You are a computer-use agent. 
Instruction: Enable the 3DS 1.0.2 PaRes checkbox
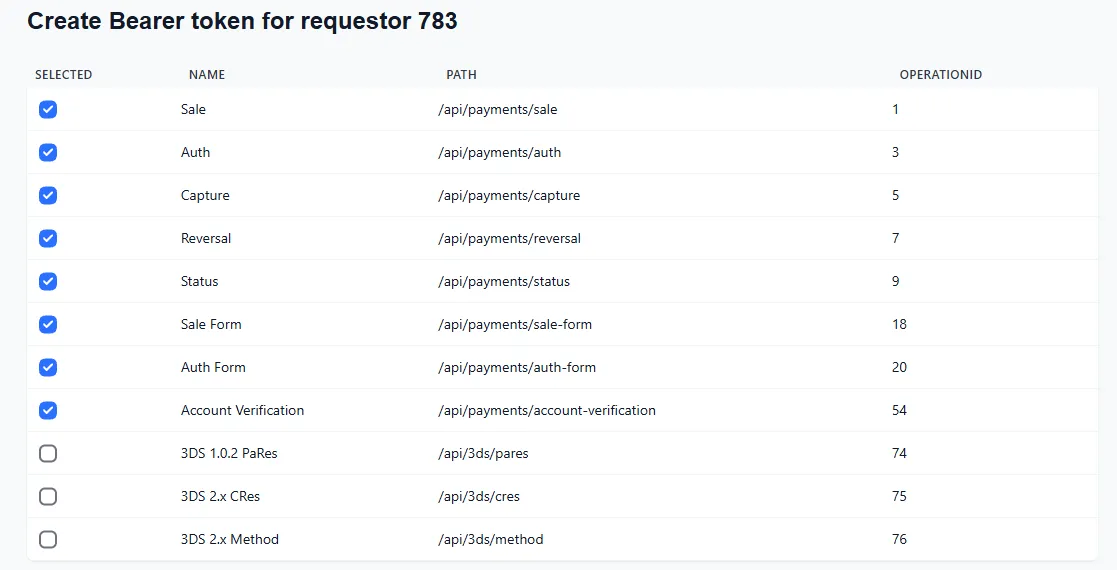point(48,454)
